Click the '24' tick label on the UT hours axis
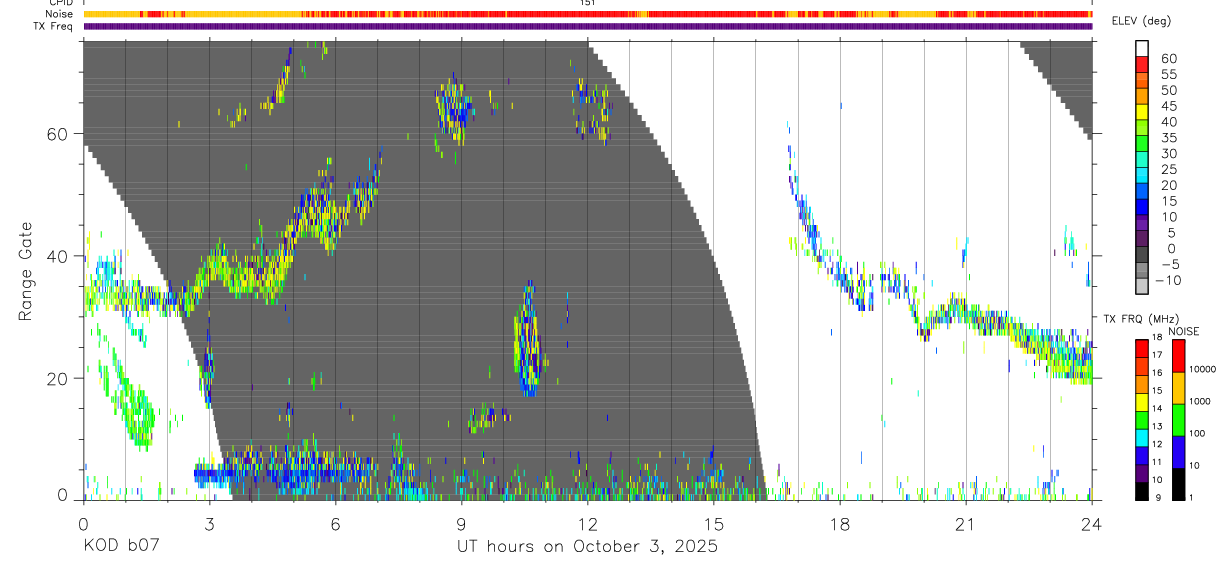 point(1091,524)
